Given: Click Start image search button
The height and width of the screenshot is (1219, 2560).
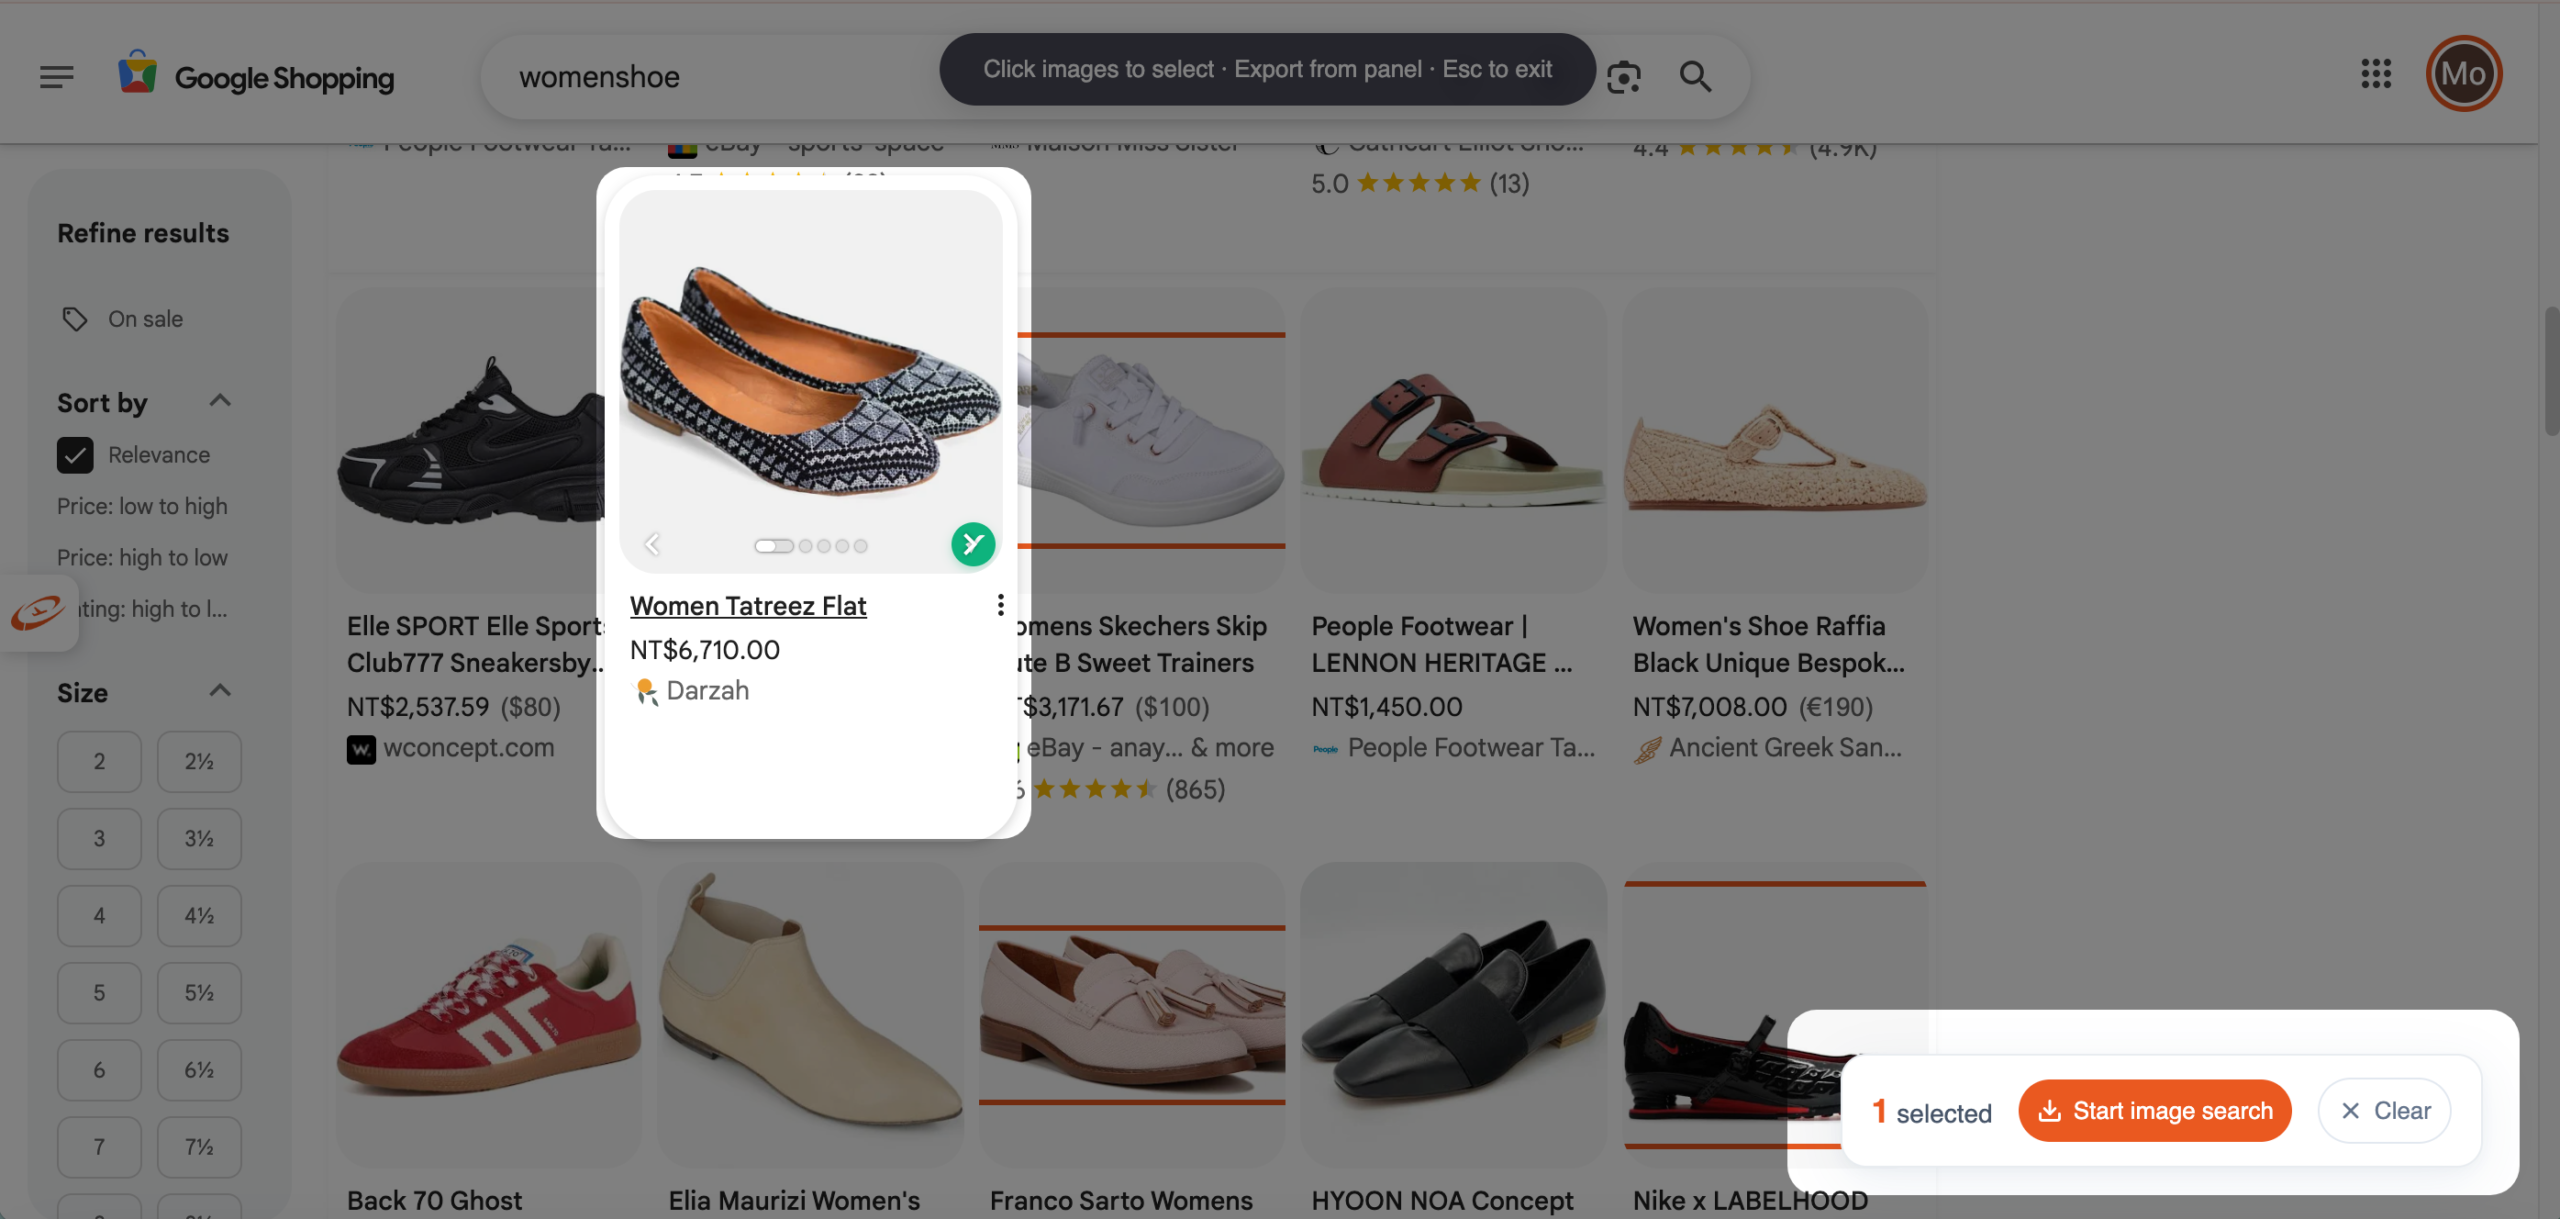Looking at the screenshot, I should [x=2155, y=1111].
